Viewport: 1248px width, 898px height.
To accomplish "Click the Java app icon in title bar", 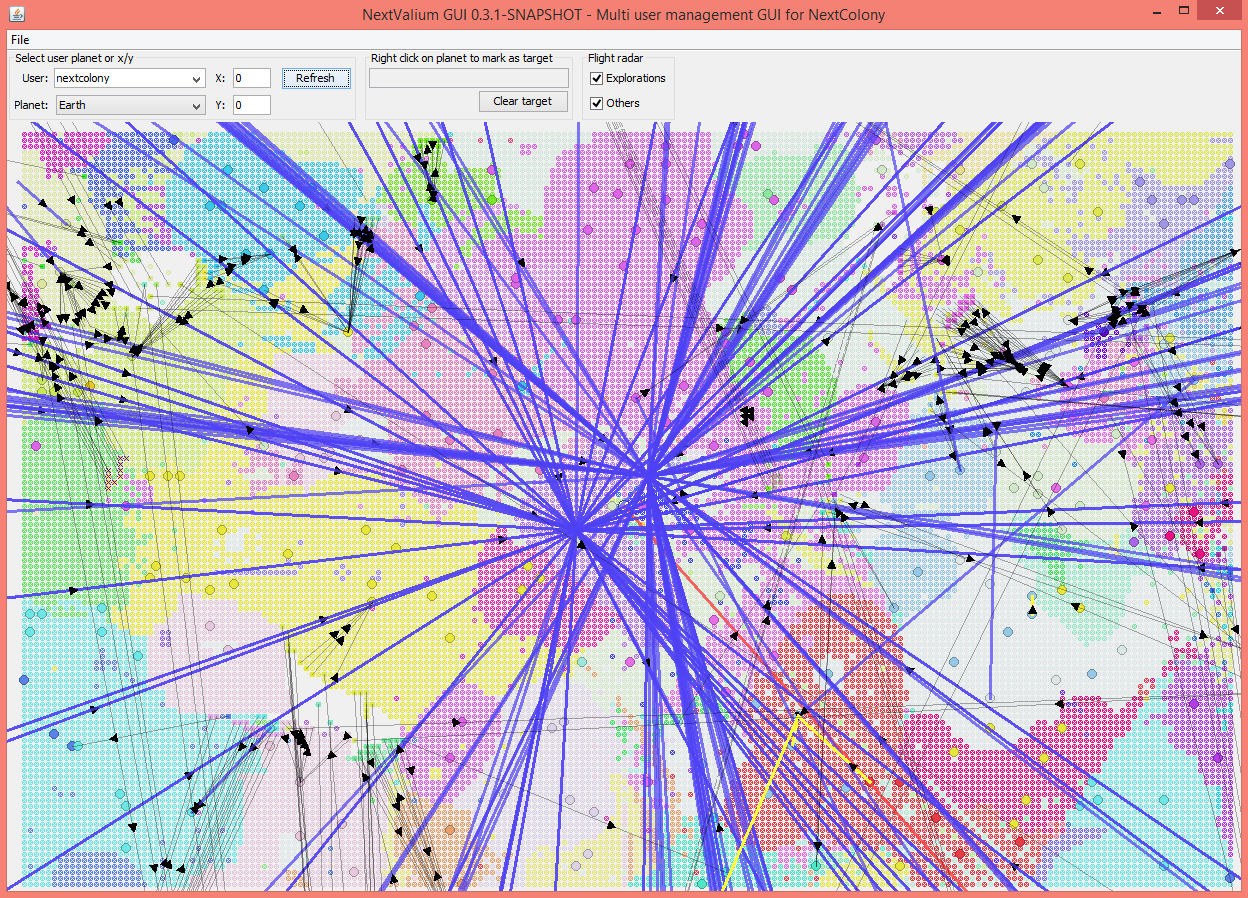I will [x=19, y=14].
